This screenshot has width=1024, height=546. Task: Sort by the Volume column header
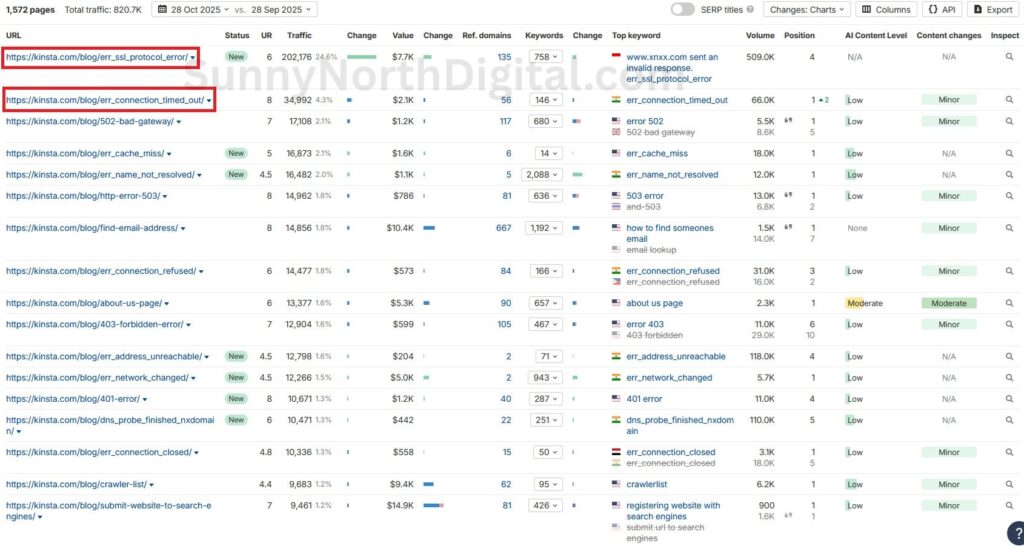pyautogui.click(x=760, y=35)
